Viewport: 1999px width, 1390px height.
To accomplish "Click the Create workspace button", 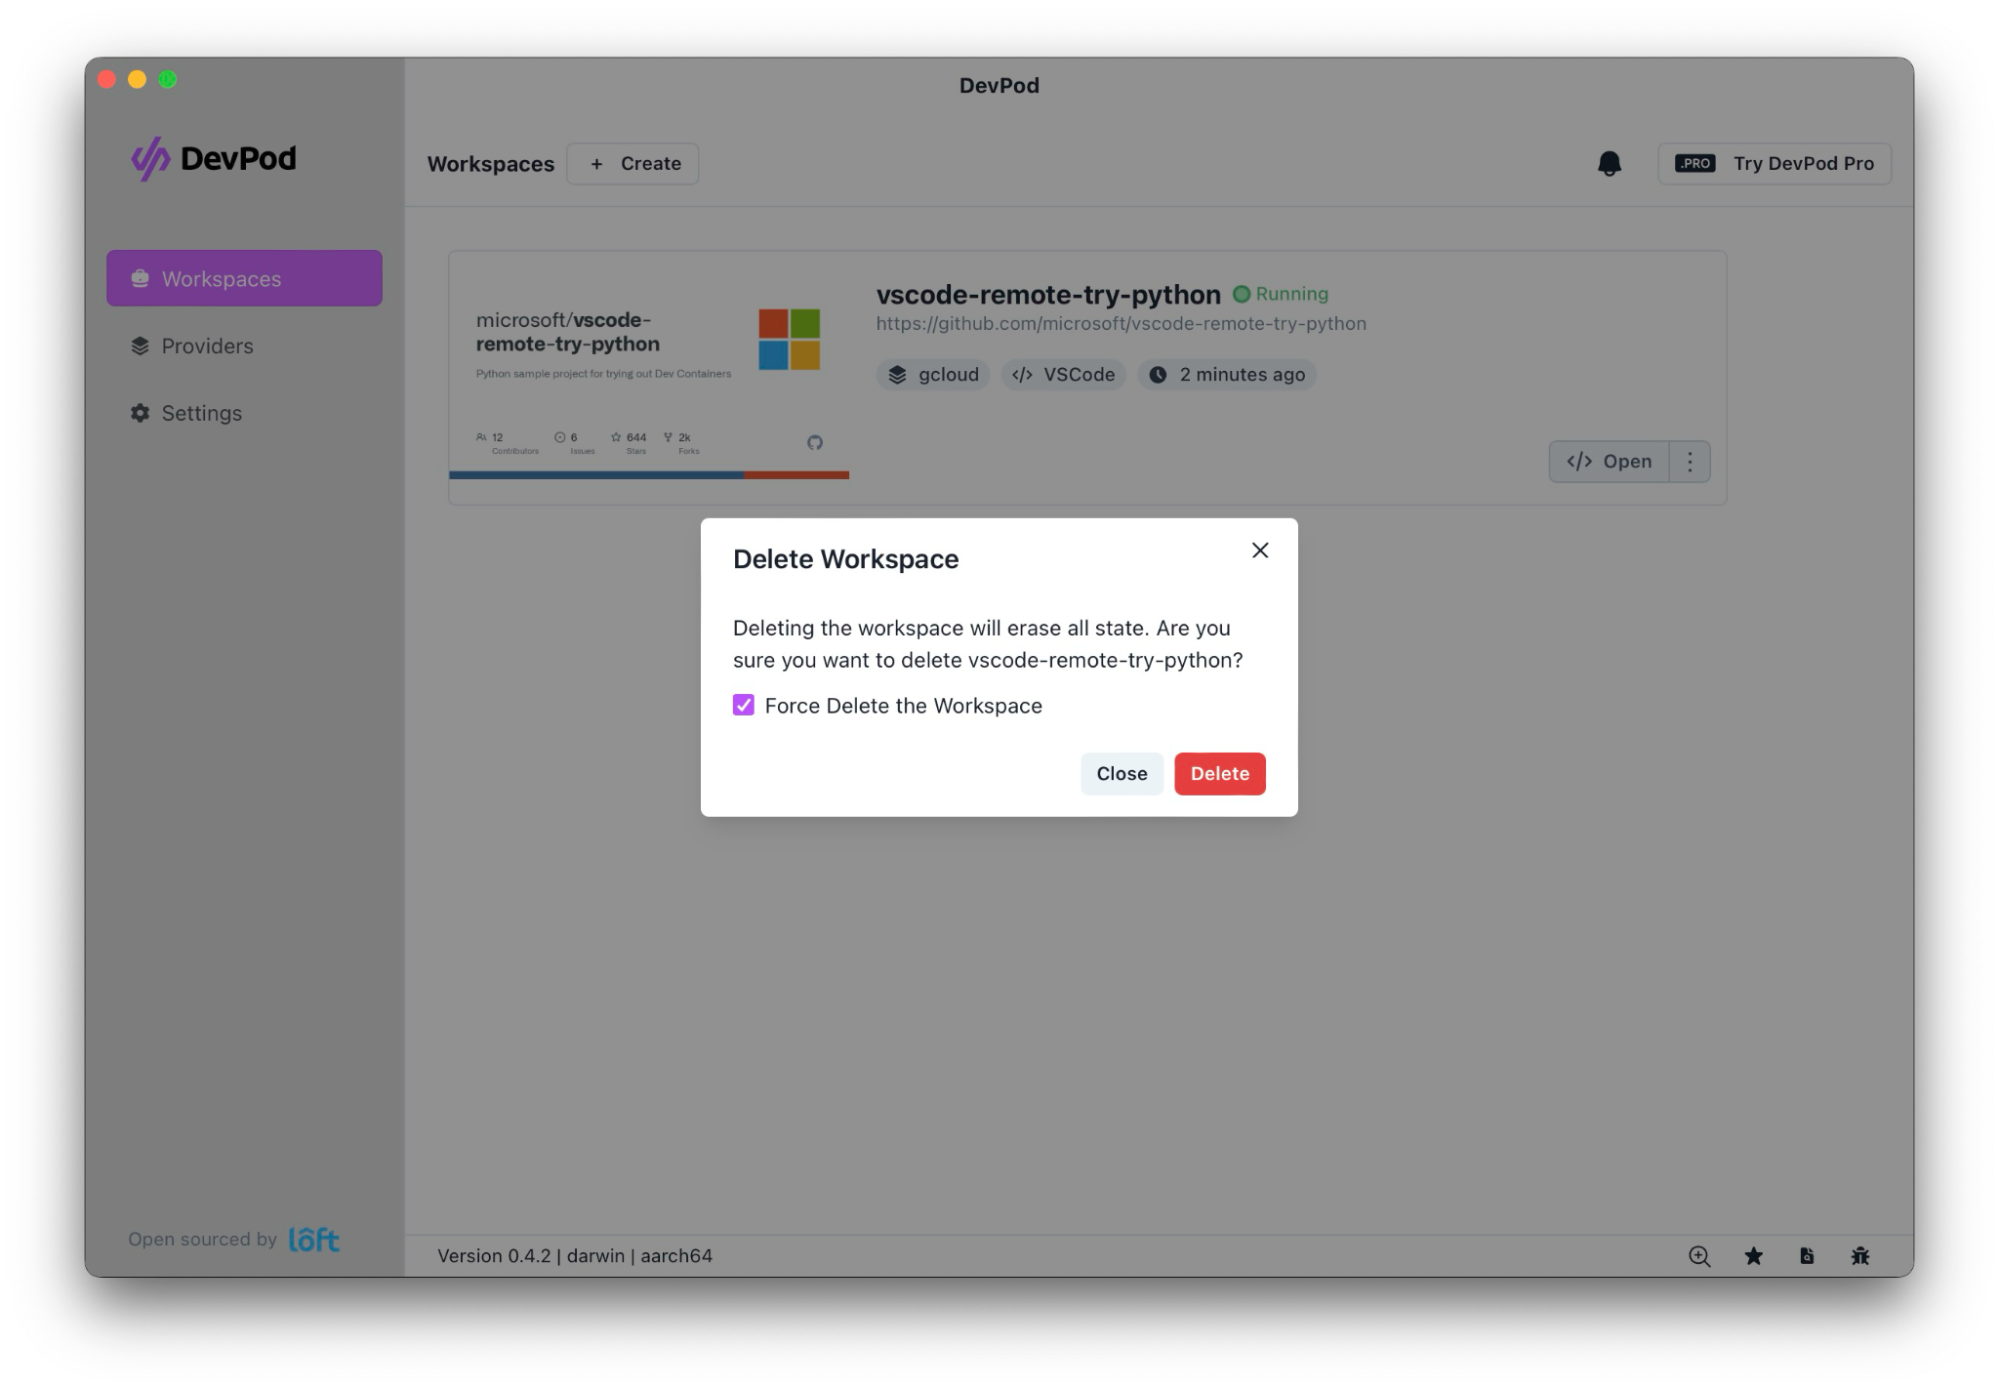I will pos(633,163).
